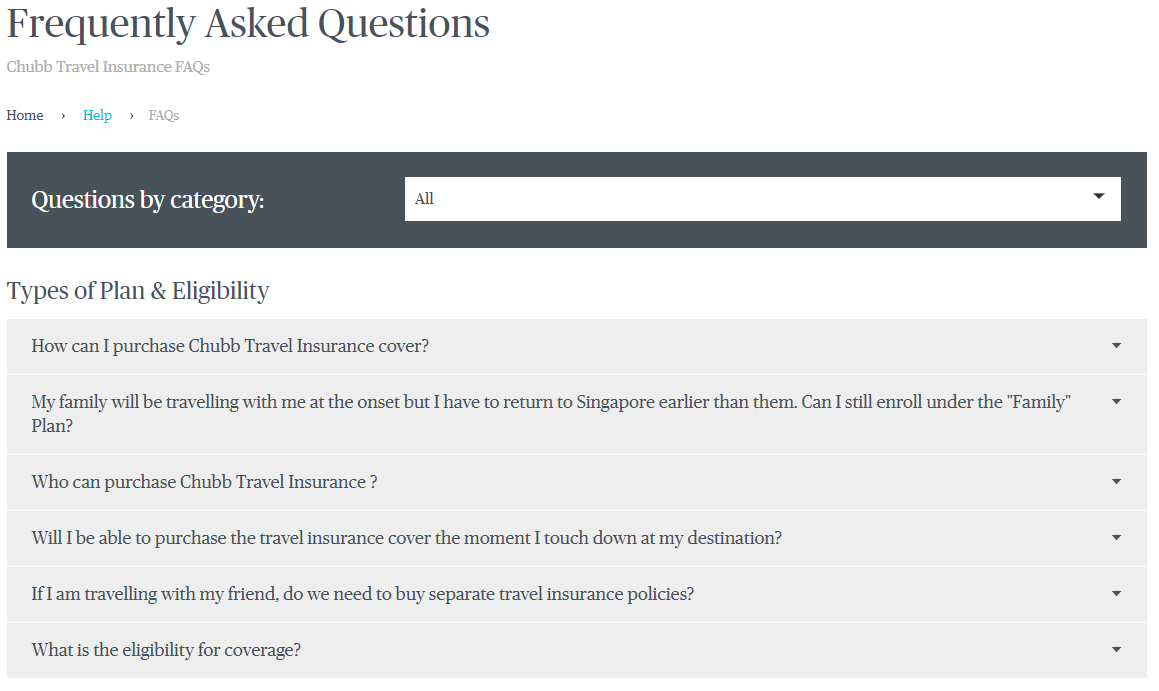Open the Help breadcrumb link
This screenshot has height=691, width=1159.
click(97, 115)
